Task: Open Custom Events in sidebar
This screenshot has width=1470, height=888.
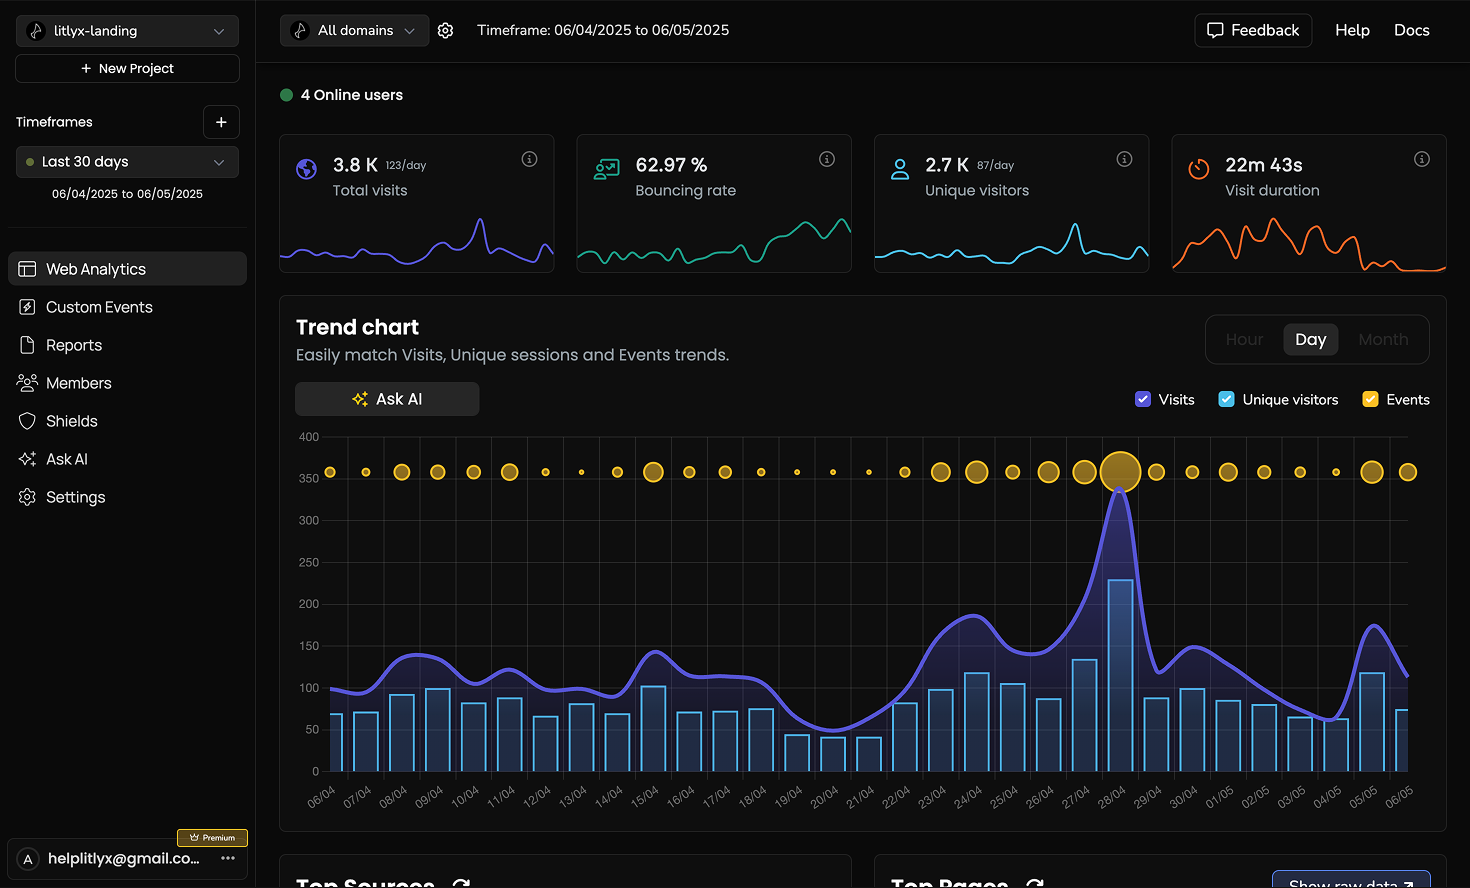Action: pyautogui.click(x=99, y=307)
